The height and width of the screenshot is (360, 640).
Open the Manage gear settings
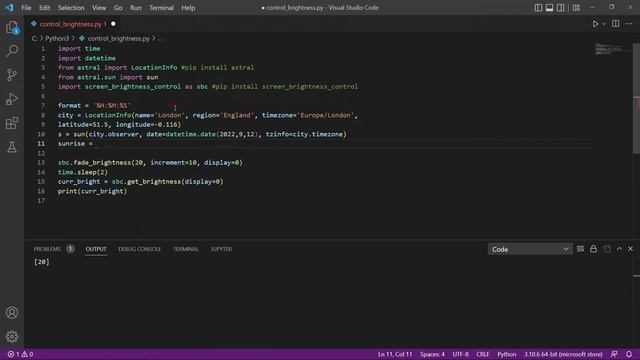[12, 337]
